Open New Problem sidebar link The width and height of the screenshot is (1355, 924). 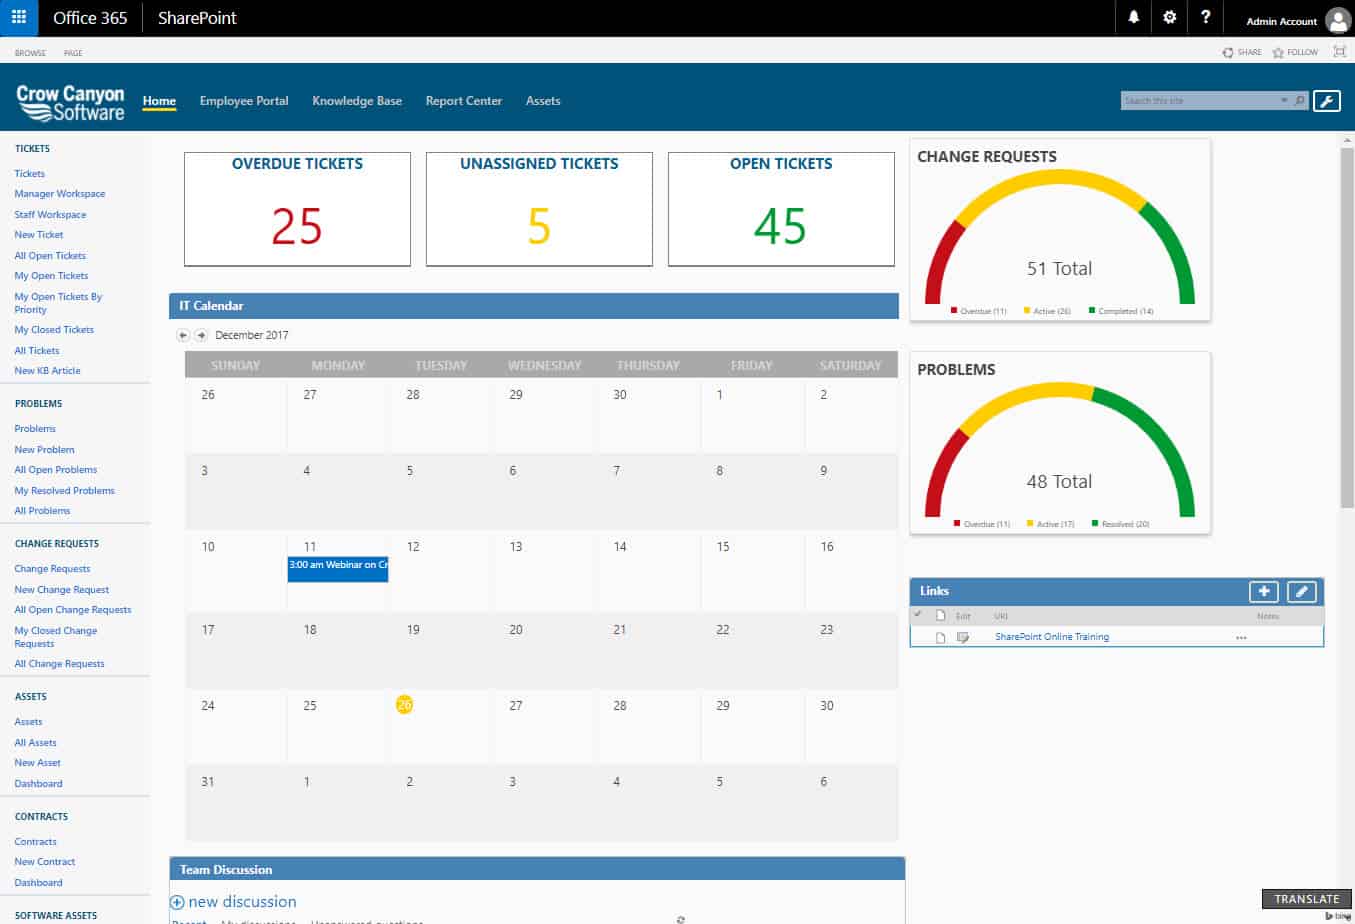44,450
